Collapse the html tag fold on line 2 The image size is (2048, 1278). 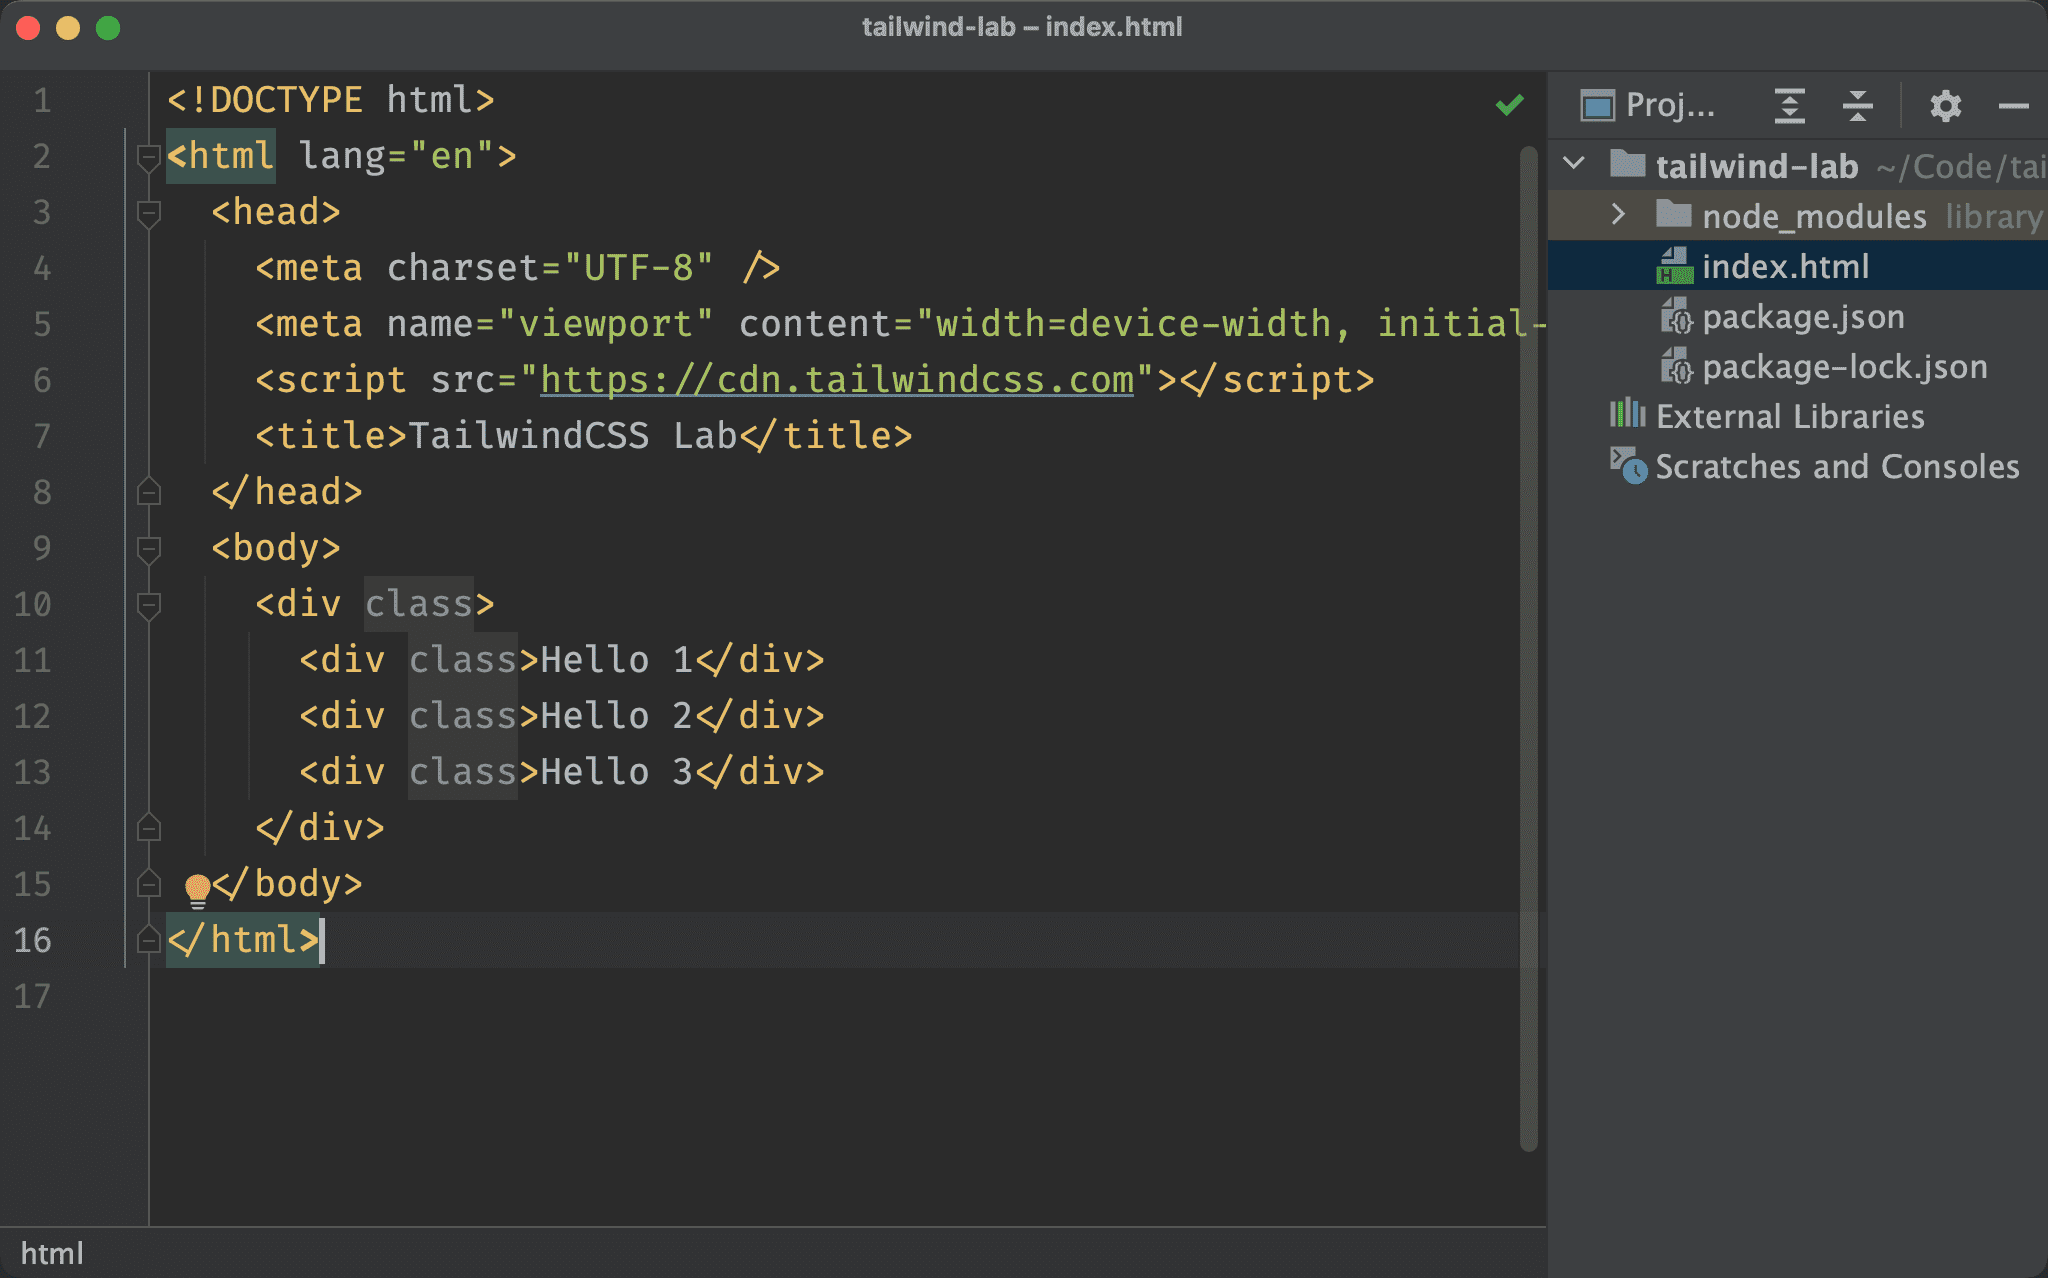pyautogui.click(x=148, y=157)
